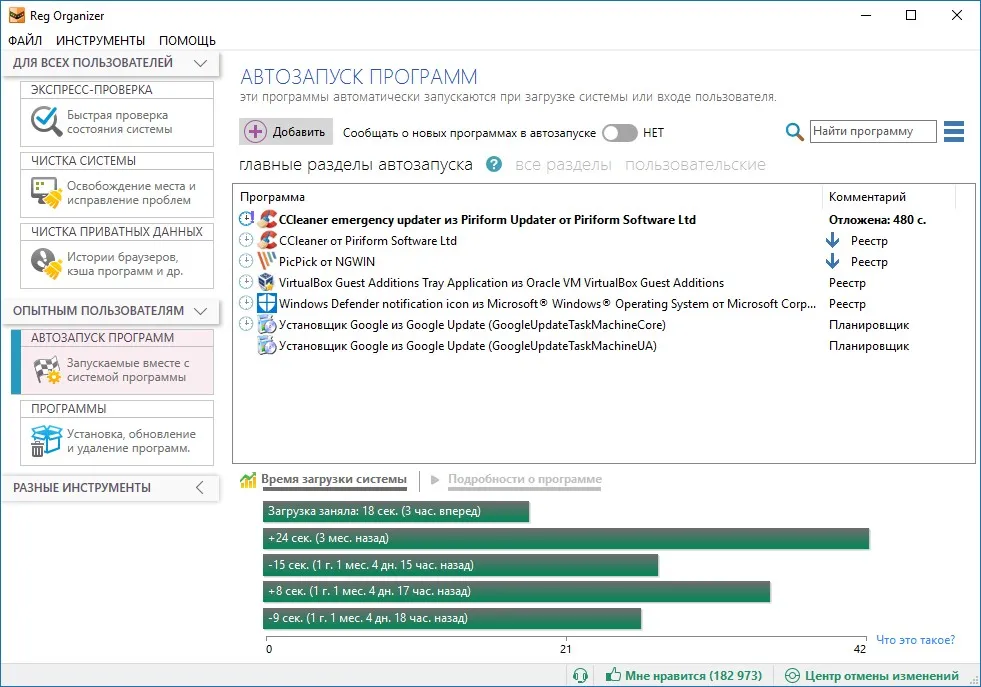Click the 'Найти программу' search field
The width and height of the screenshot is (981, 687).
[x=873, y=131]
